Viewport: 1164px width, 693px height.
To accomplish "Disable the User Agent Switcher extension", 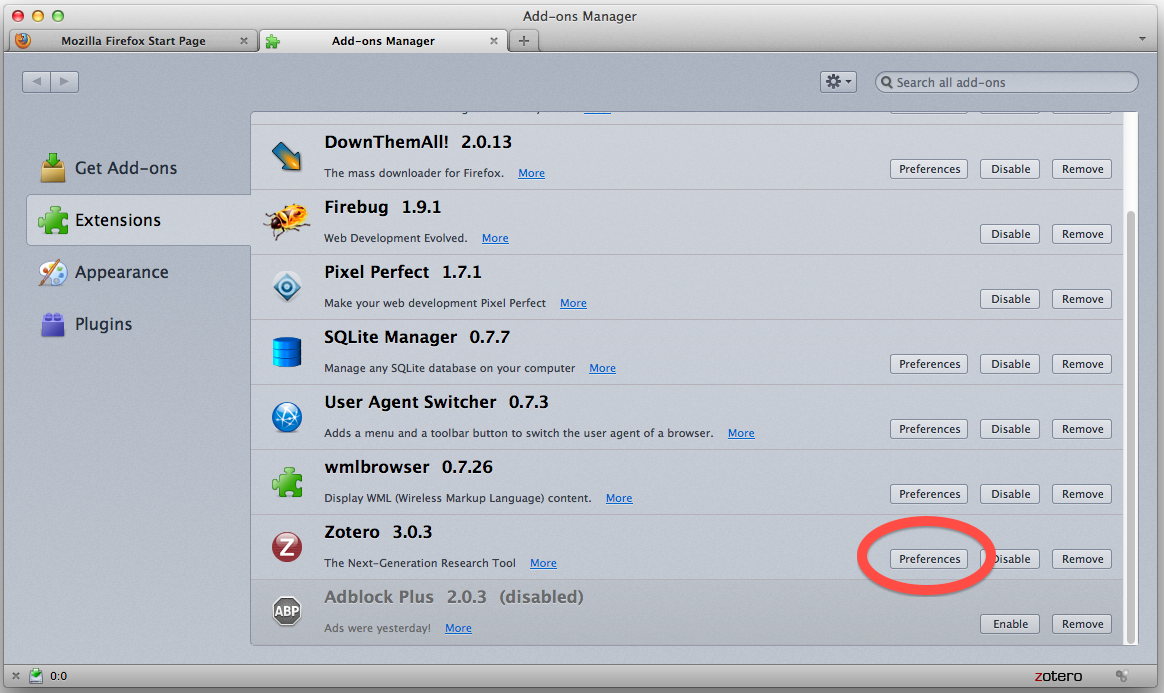I will point(1010,429).
